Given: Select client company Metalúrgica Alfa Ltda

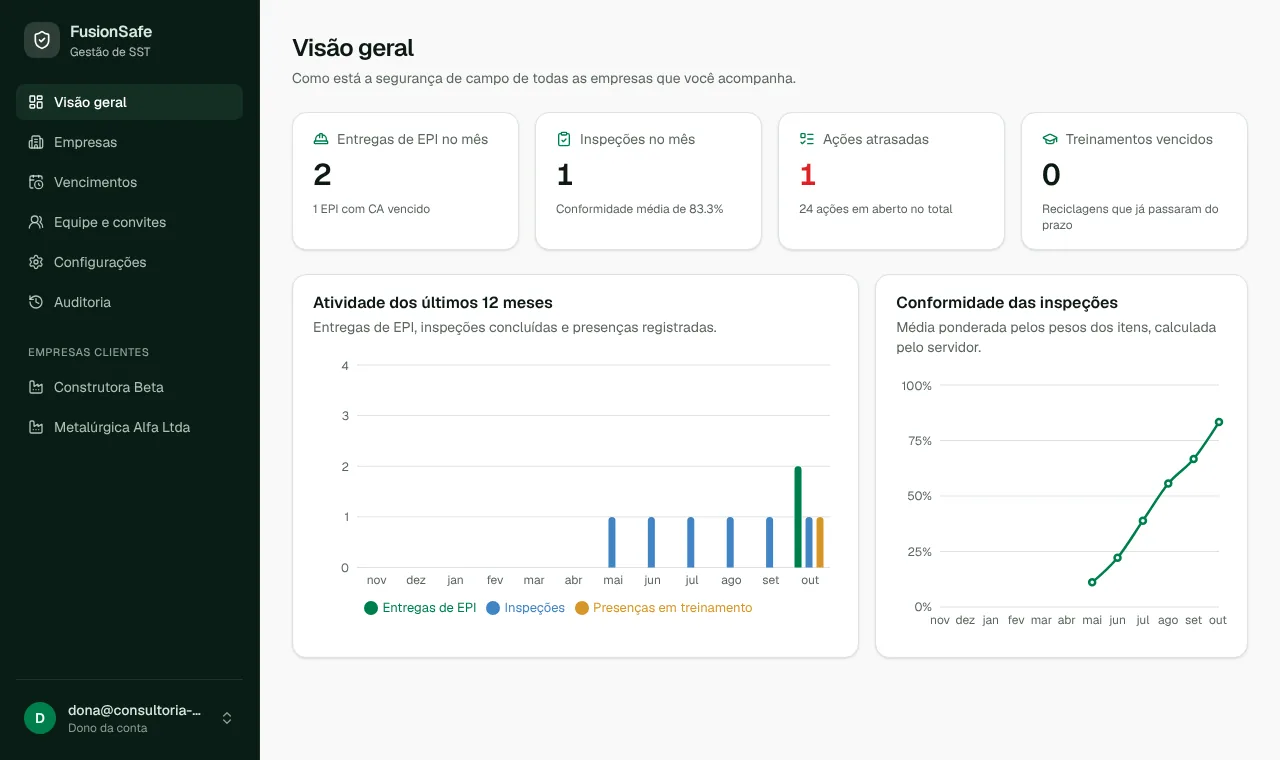Looking at the screenshot, I should pos(129,427).
